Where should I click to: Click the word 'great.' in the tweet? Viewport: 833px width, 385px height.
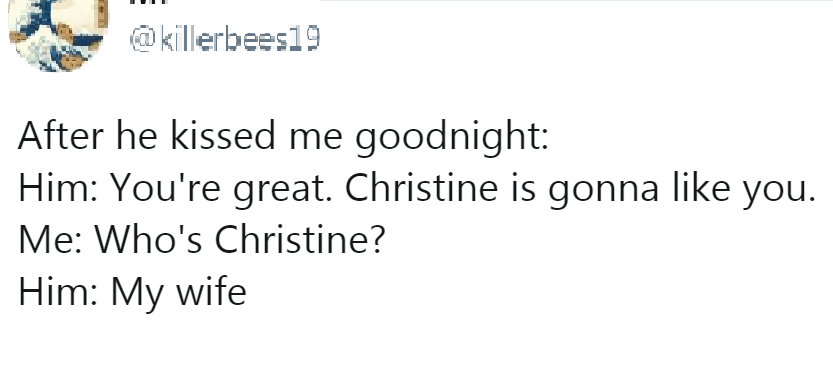point(283,190)
